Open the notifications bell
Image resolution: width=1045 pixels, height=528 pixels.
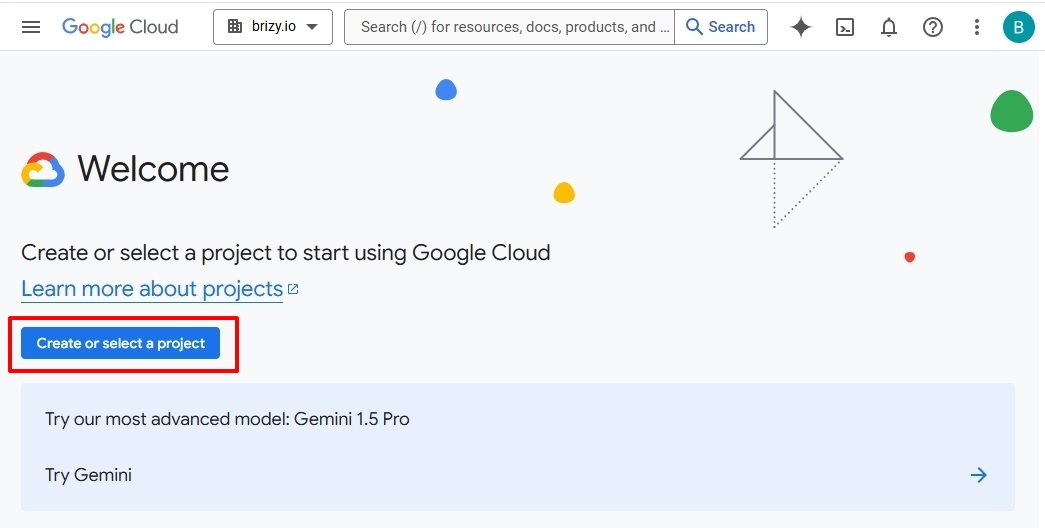(x=888, y=27)
